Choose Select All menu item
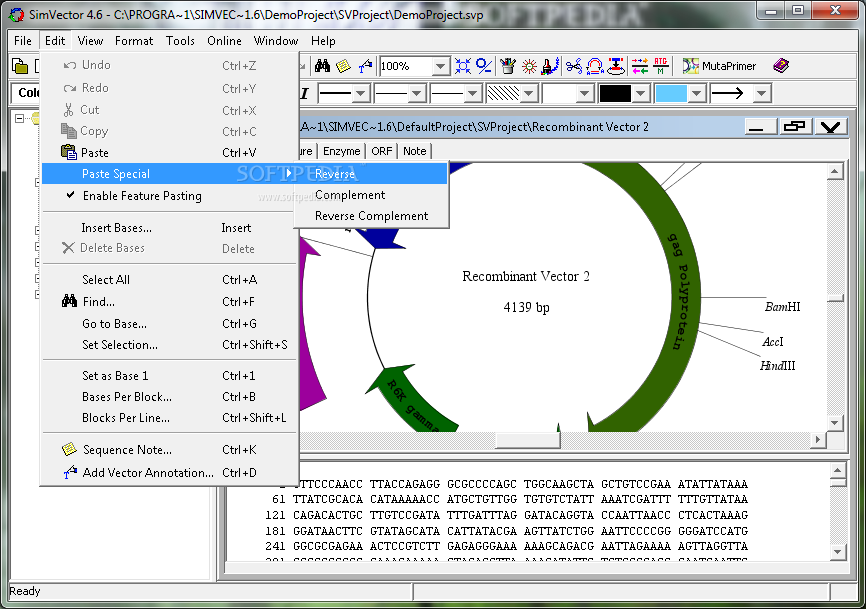Image resolution: width=866 pixels, height=609 pixels. click(168, 279)
